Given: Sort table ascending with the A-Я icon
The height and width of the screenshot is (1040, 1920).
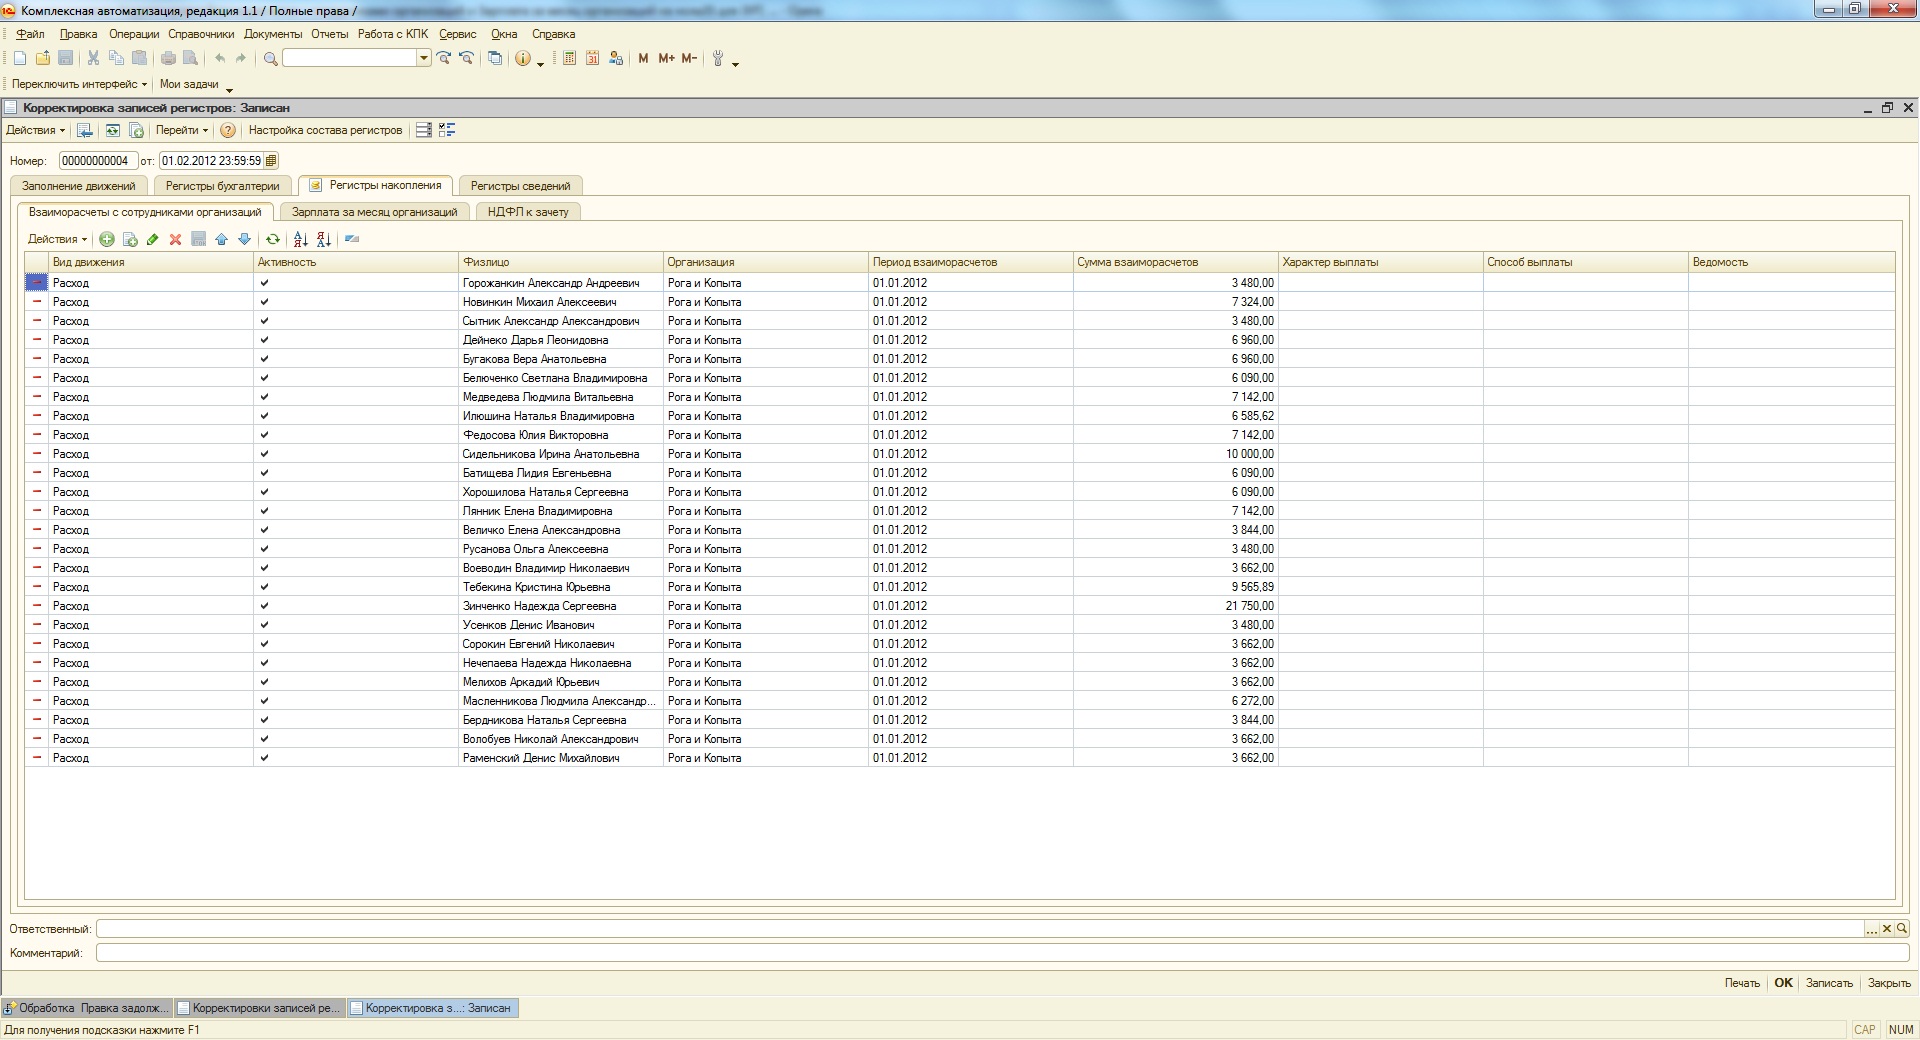Looking at the screenshot, I should pos(300,239).
